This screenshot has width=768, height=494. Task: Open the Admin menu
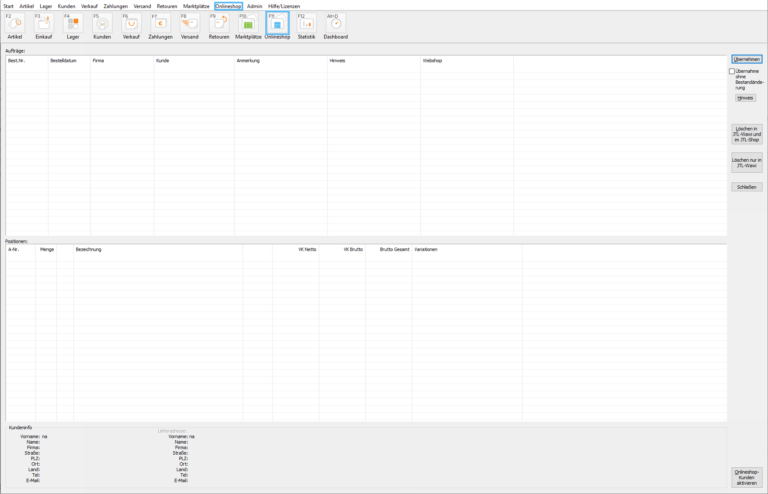click(255, 6)
